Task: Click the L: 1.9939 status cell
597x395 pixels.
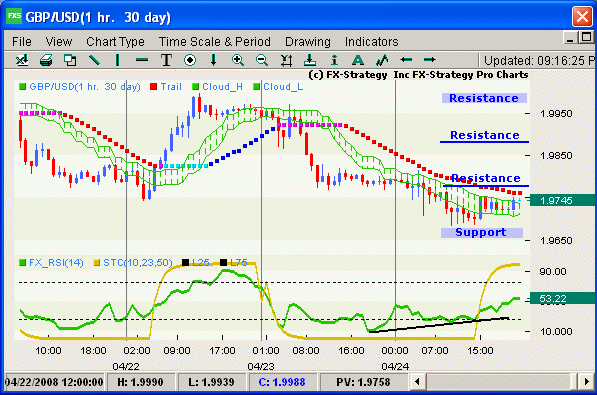Action: [211, 382]
